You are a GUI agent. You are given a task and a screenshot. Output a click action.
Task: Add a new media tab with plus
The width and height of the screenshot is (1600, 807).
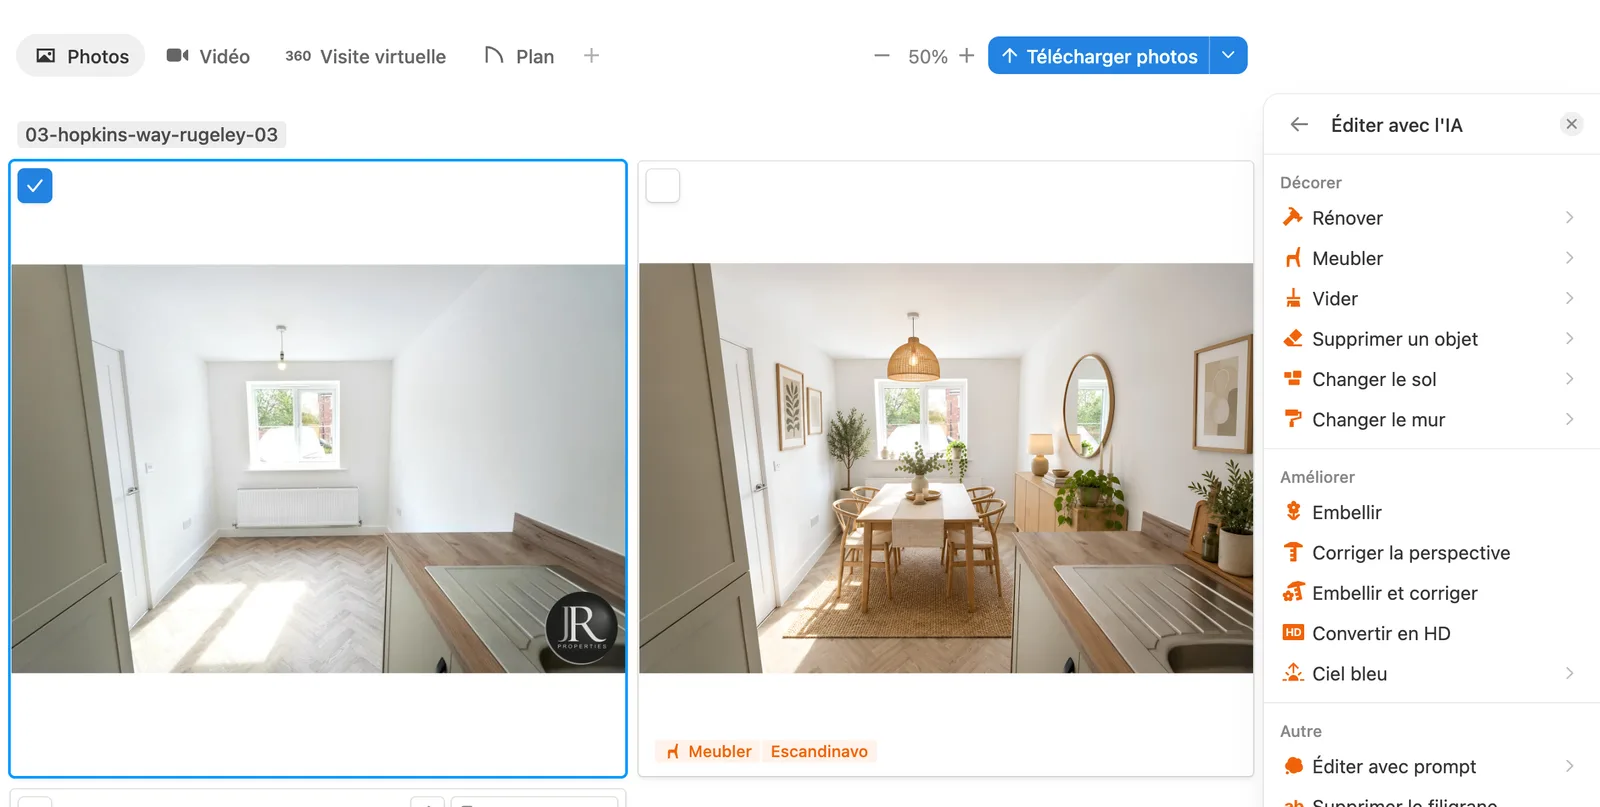pos(591,56)
